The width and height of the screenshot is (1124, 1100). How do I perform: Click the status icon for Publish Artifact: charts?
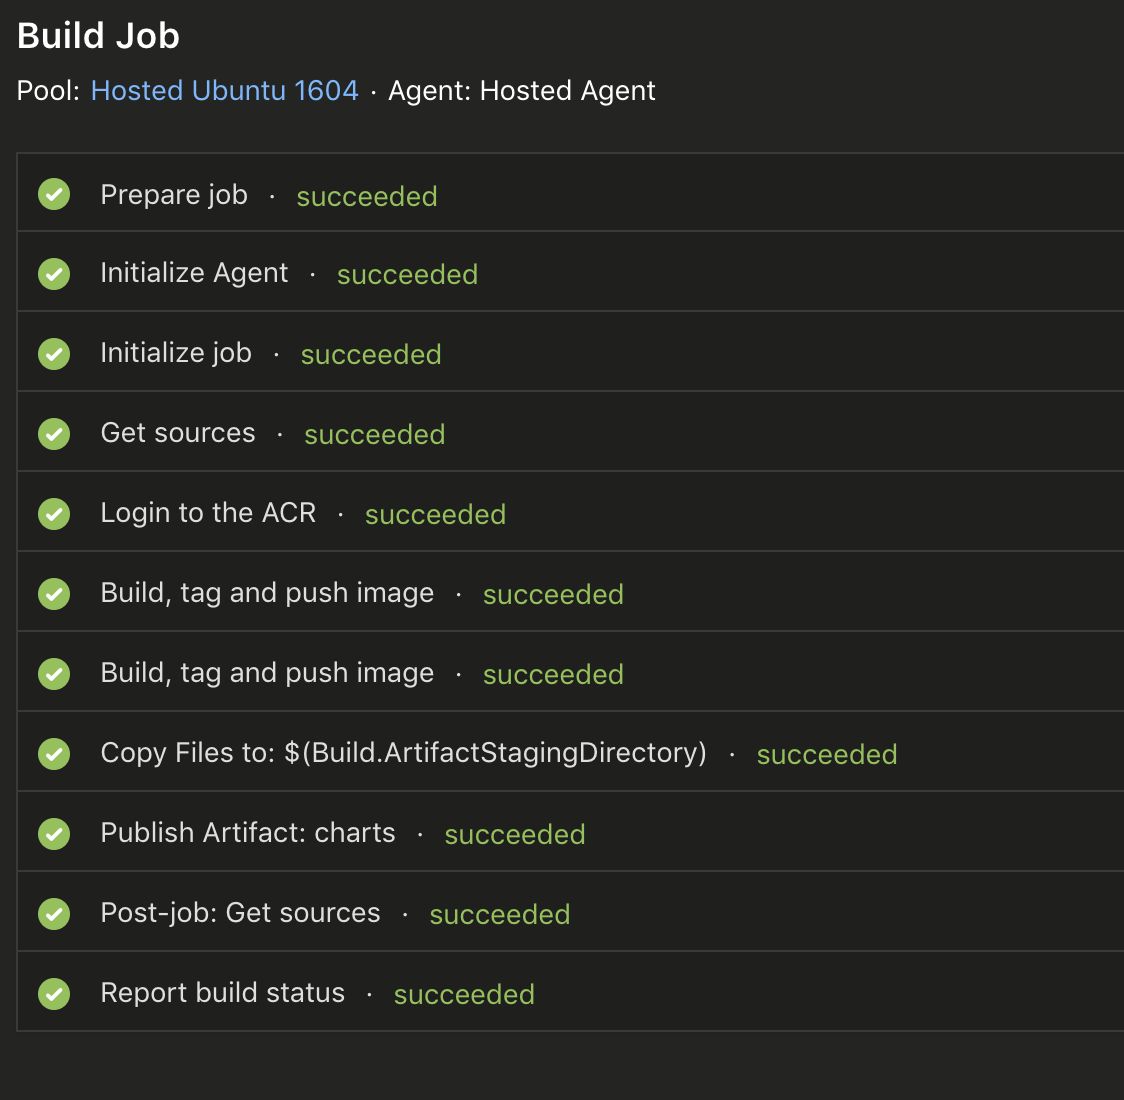[x=54, y=834]
